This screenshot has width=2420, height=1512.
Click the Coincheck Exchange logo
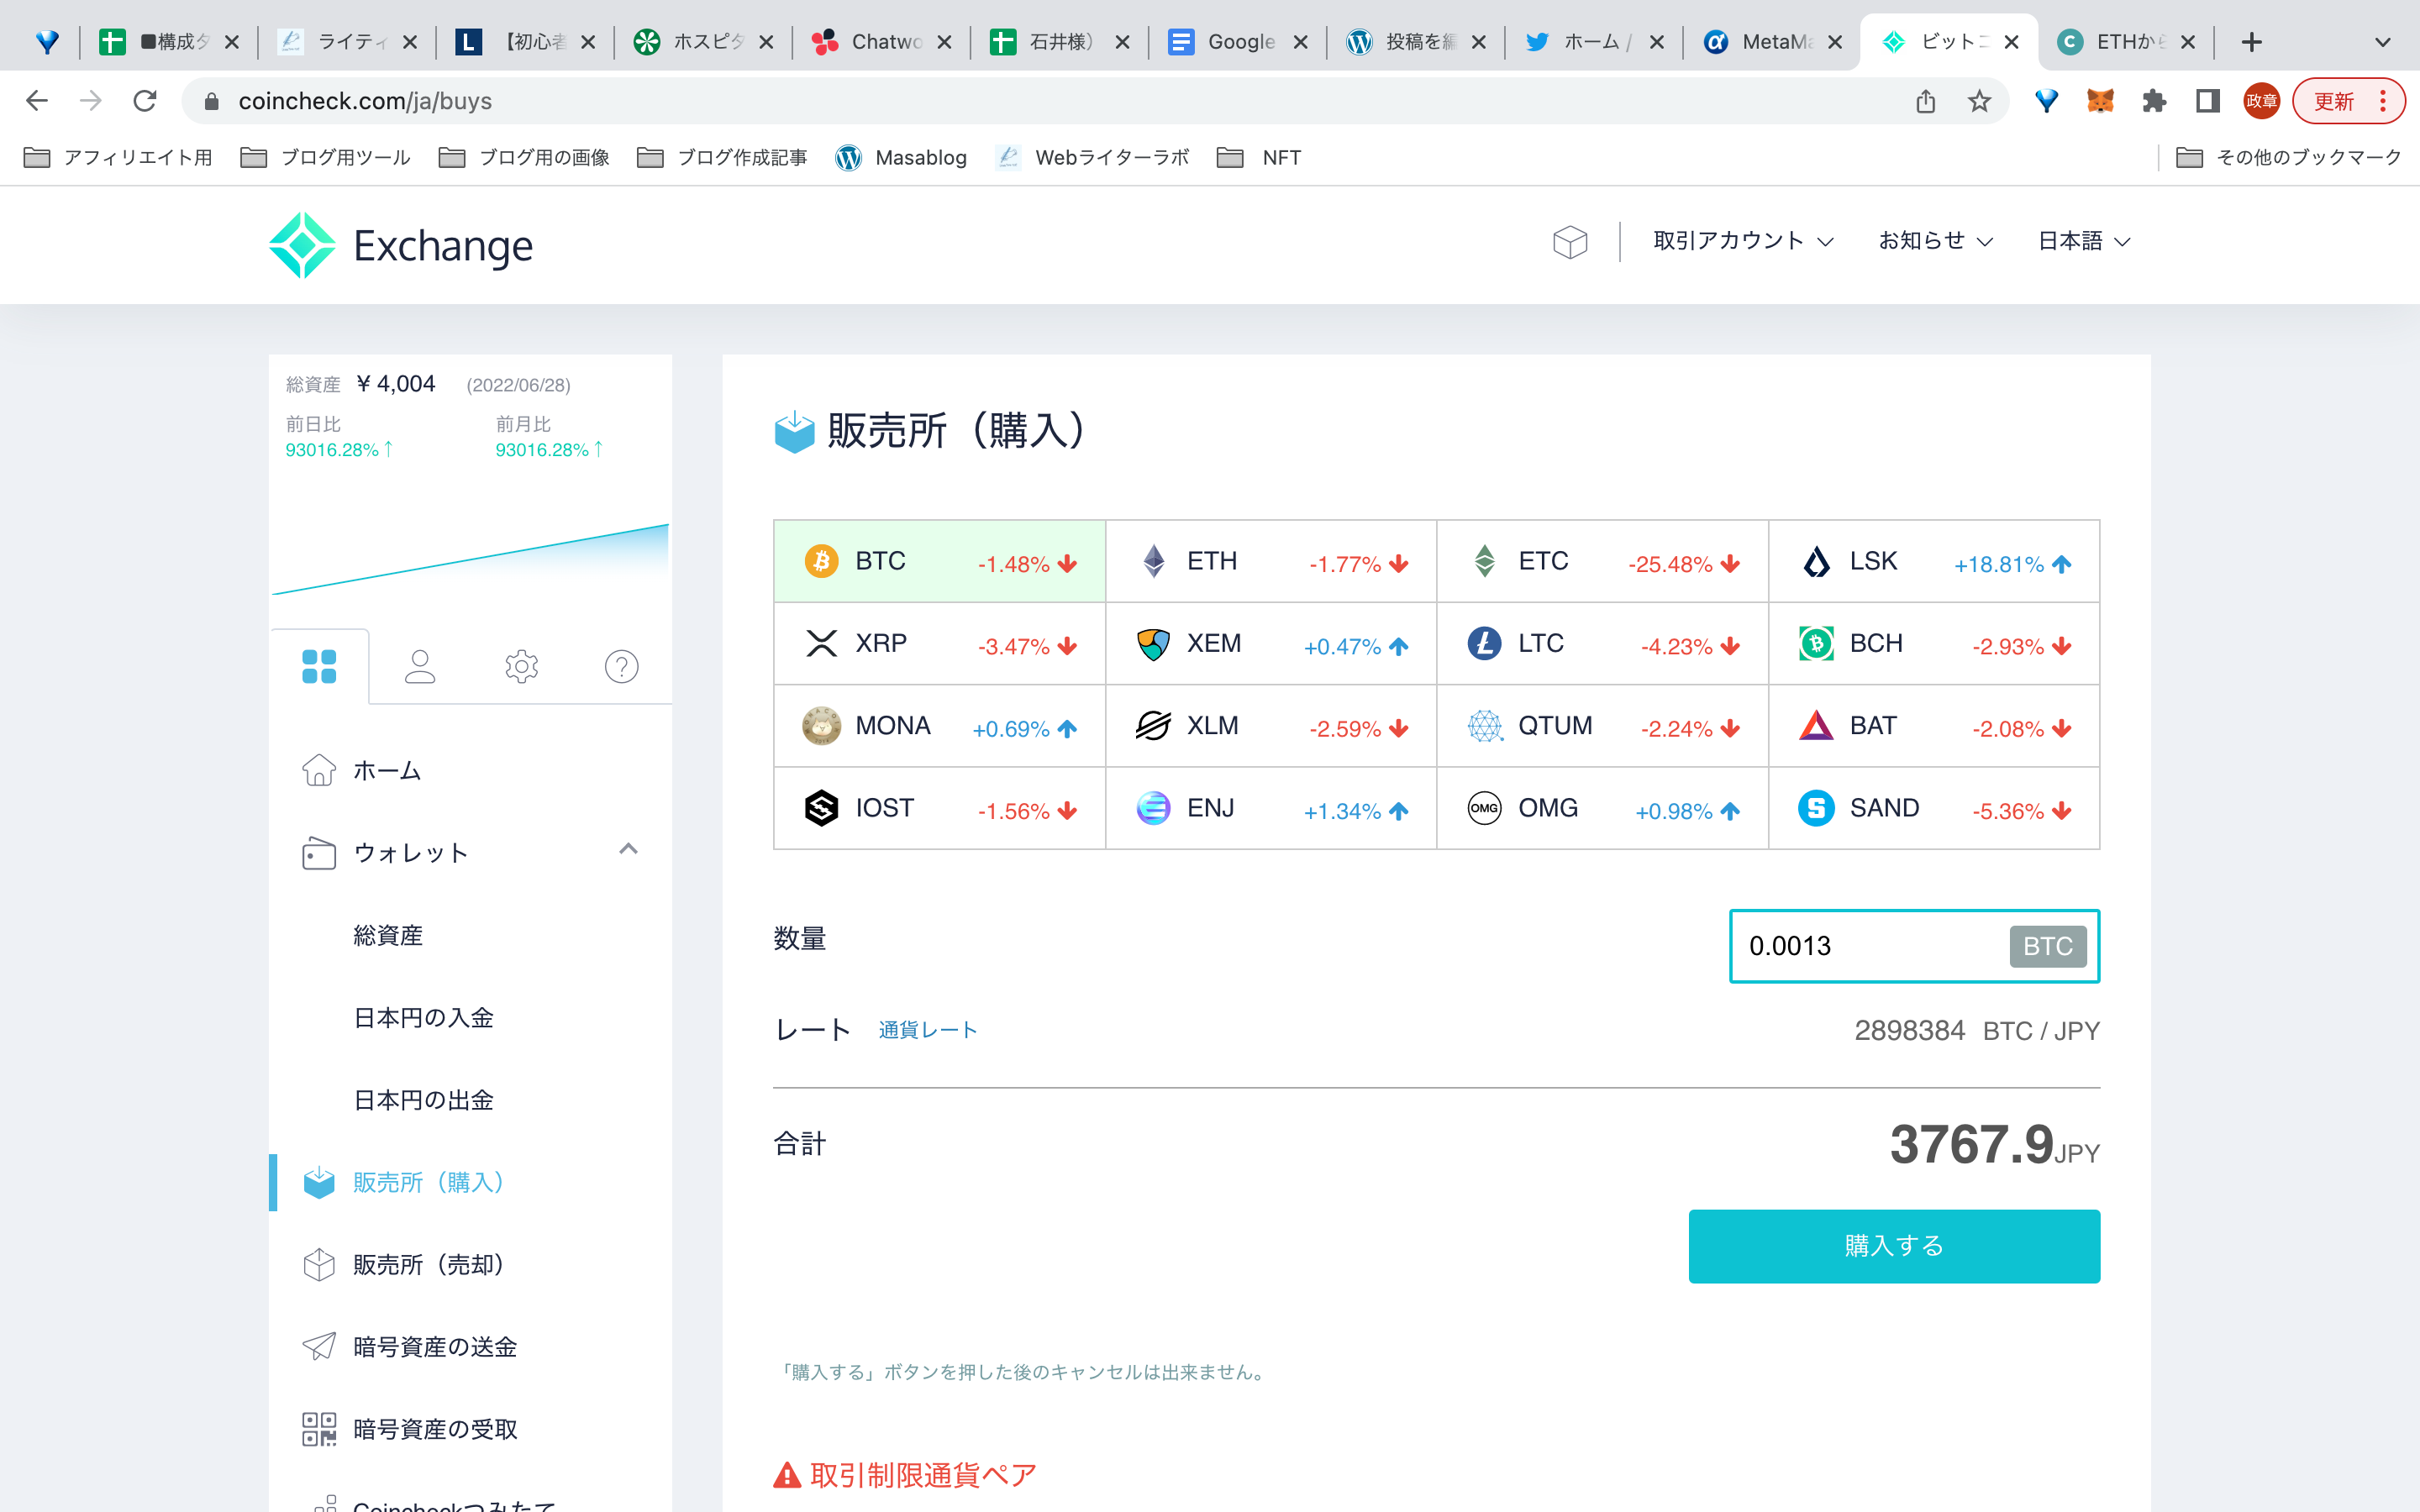click(401, 245)
